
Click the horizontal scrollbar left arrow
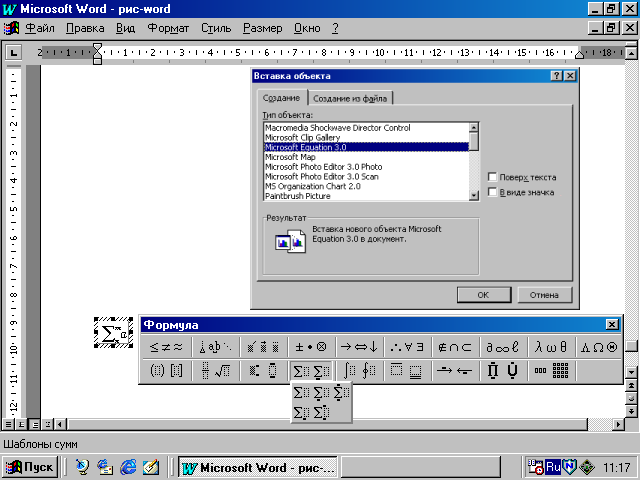tap(60, 424)
